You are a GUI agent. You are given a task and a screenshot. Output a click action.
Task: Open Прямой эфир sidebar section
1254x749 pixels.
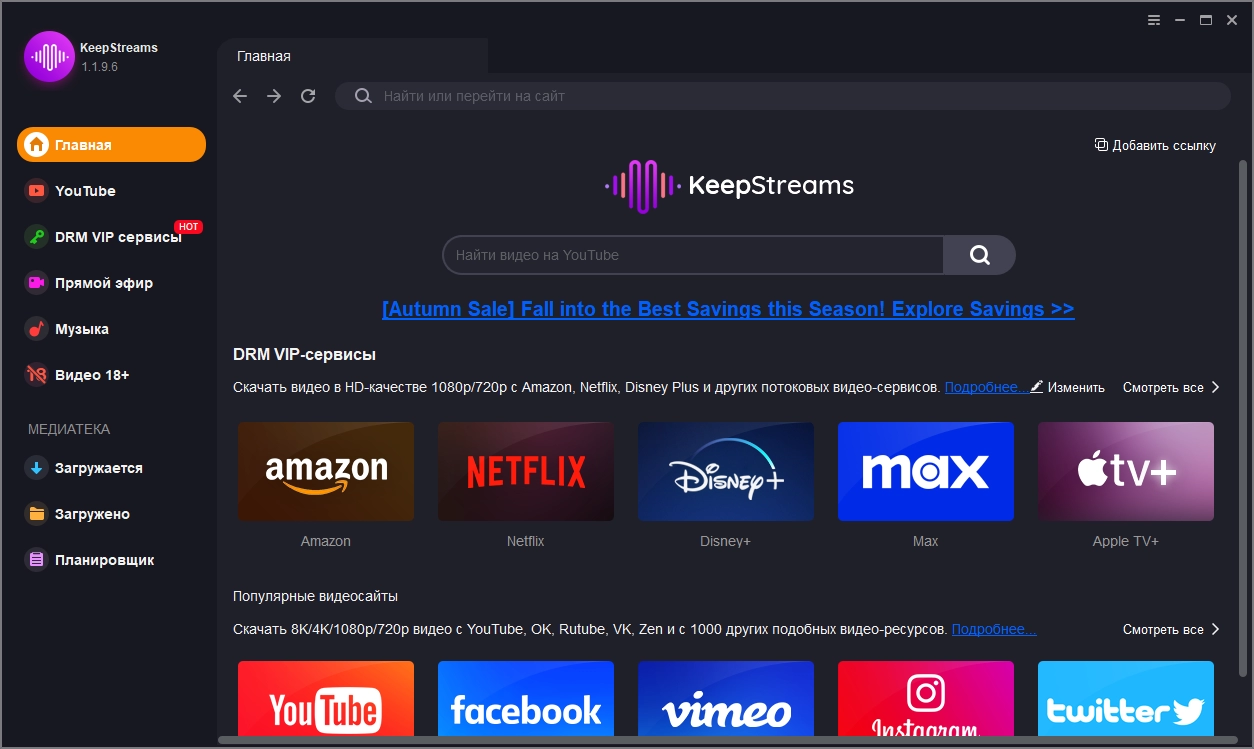coord(111,283)
